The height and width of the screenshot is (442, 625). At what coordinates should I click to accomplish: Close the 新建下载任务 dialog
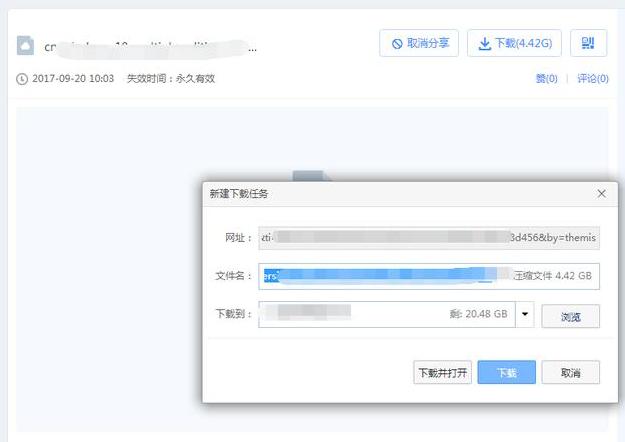(x=601, y=194)
